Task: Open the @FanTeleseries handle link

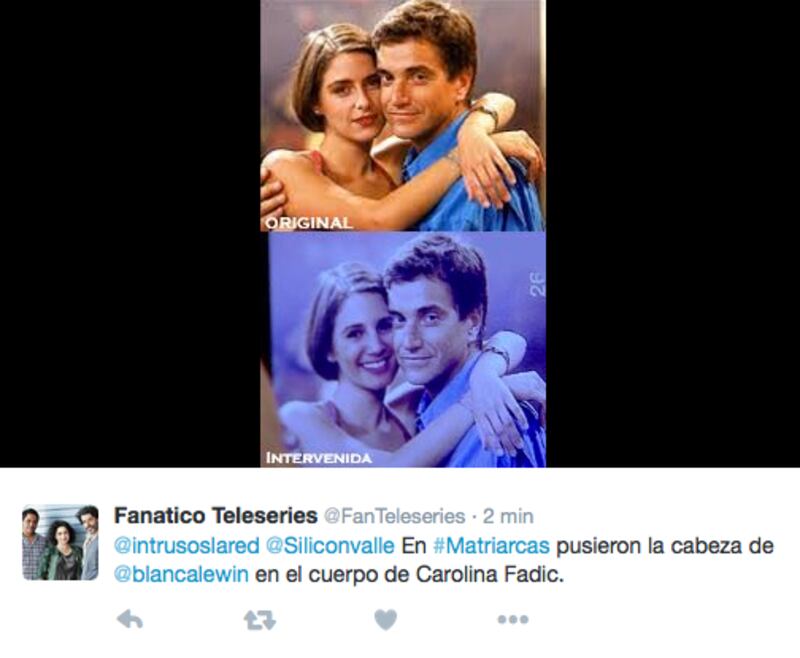Action: click(x=394, y=516)
